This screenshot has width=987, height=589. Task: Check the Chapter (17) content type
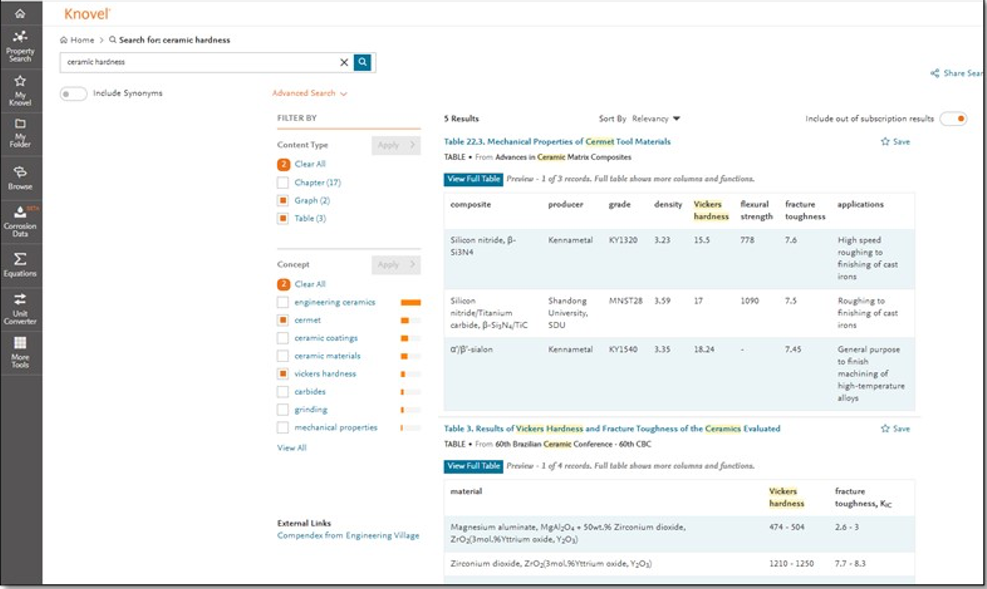coord(284,183)
